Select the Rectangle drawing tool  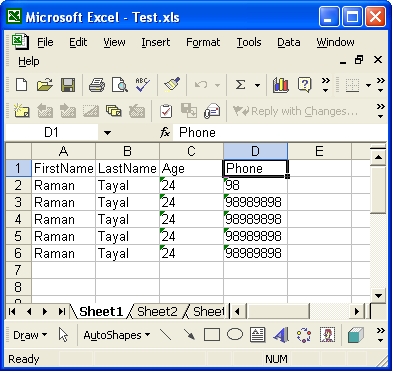coord(212,335)
